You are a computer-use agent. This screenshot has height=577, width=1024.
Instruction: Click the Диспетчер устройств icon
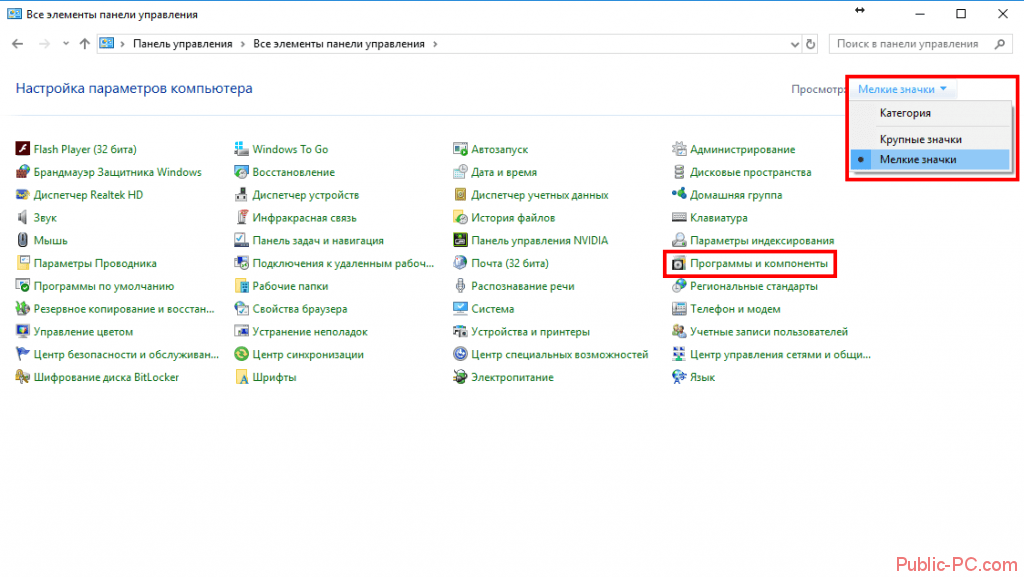pyautogui.click(x=242, y=195)
